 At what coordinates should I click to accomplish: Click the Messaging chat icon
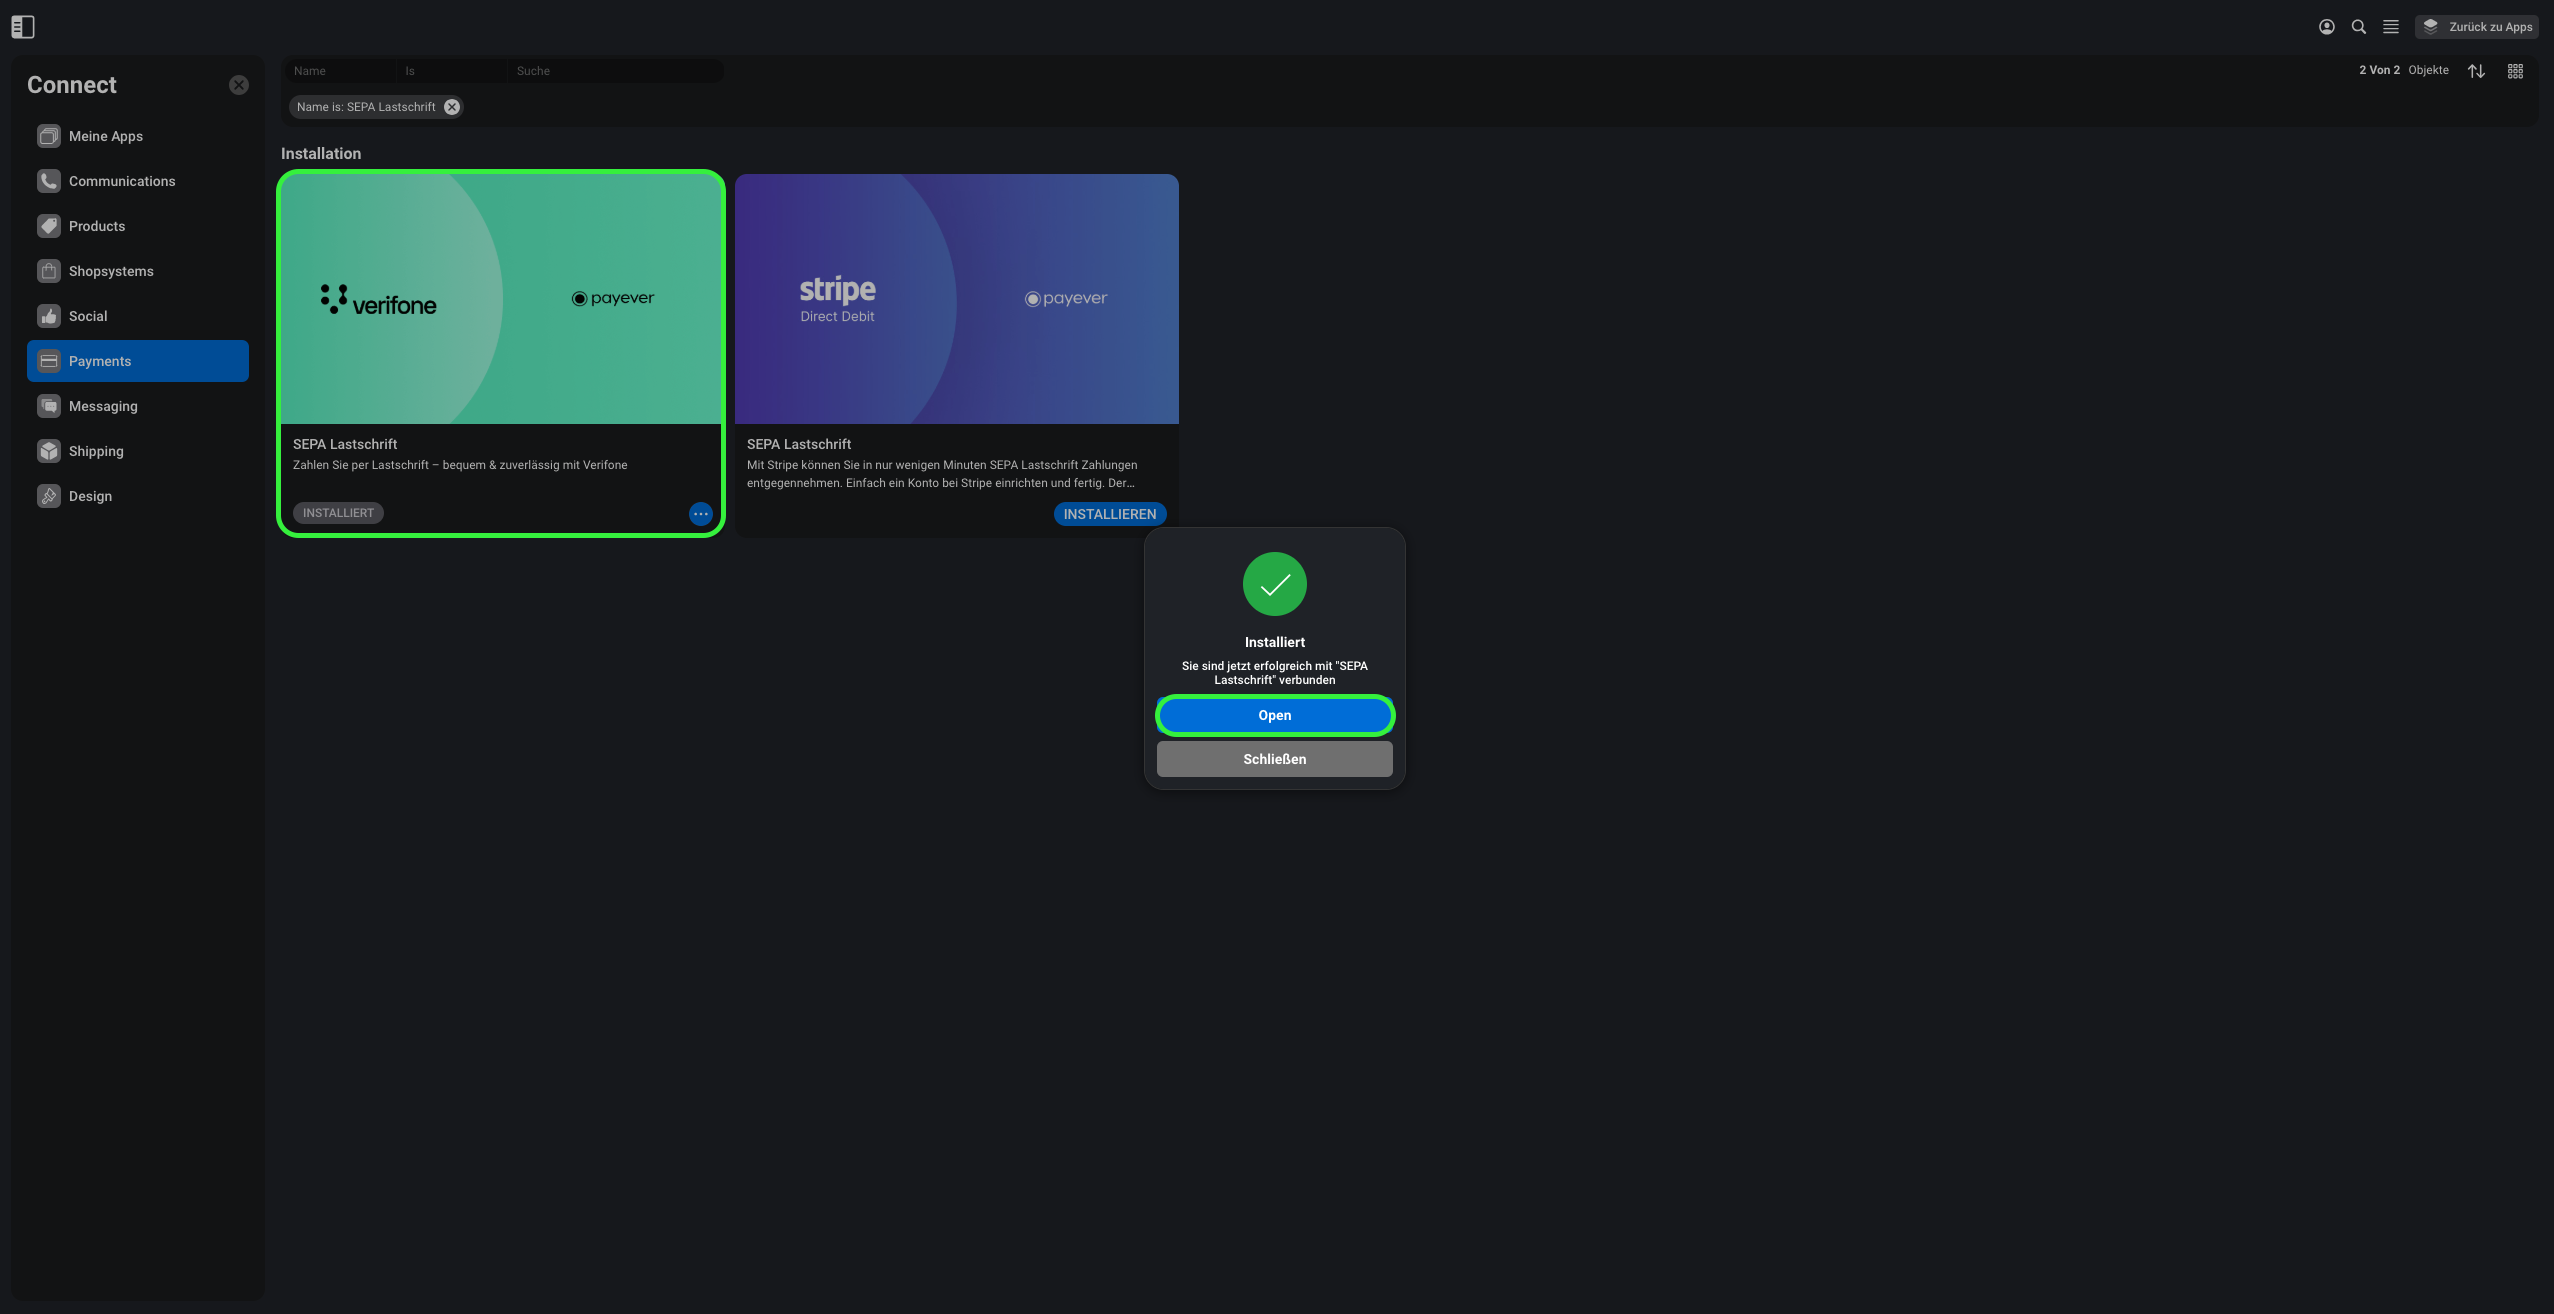click(49, 406)
